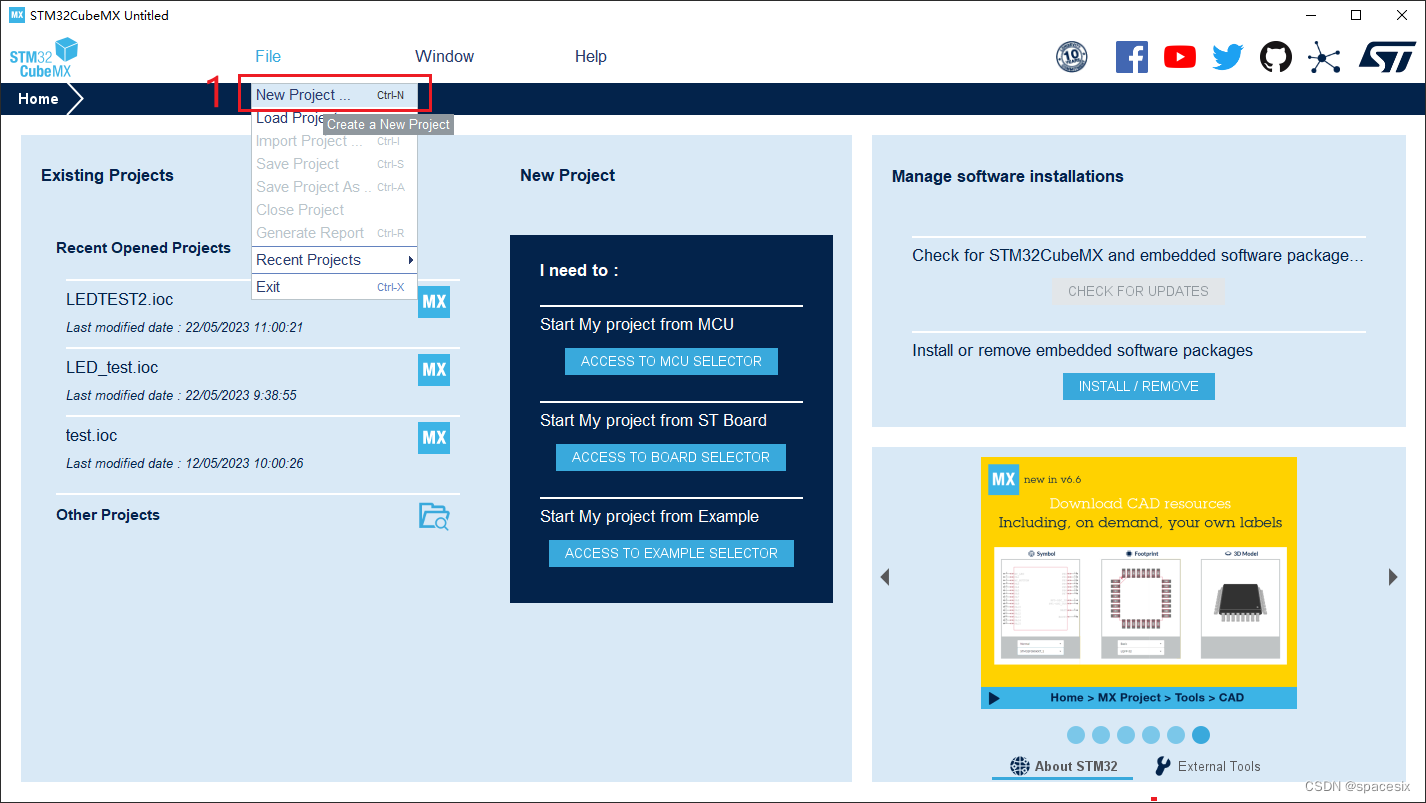The width and height of the screenshot is (1426, 803).
Task: Show next banner slide with right arrow
Action: tap(1393, 577)
